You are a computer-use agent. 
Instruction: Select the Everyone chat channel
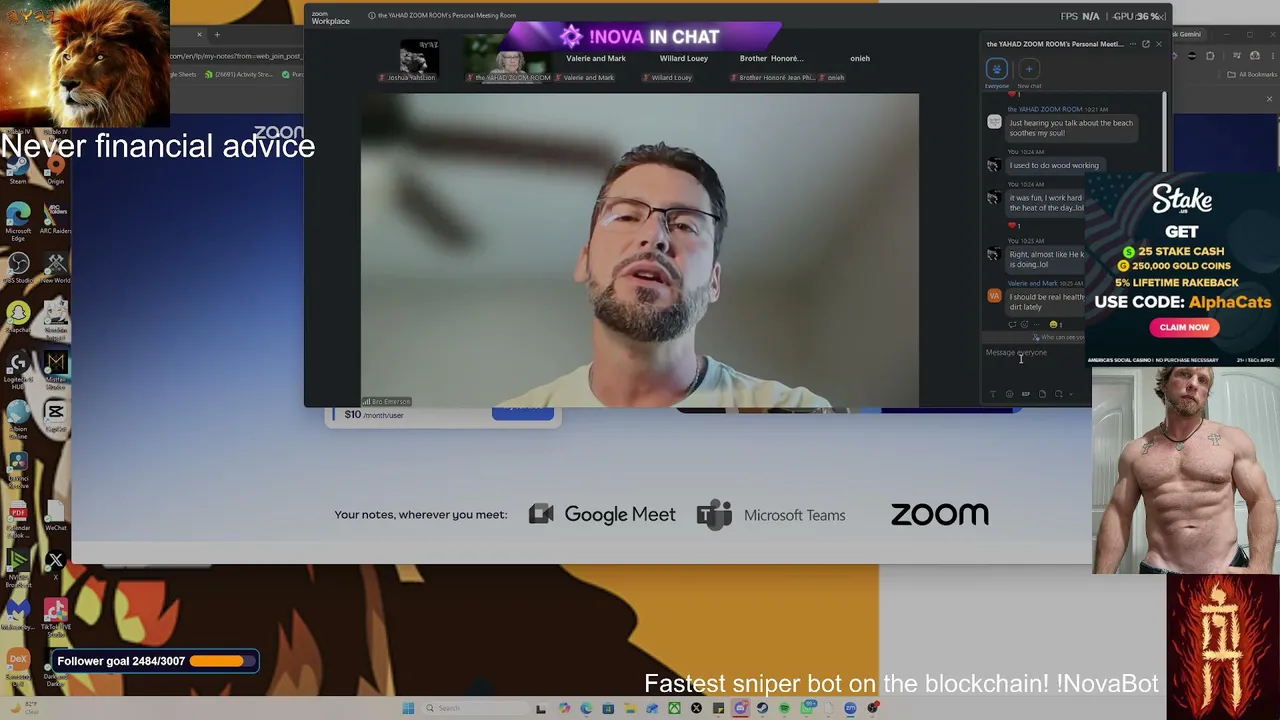pos(997,71)
